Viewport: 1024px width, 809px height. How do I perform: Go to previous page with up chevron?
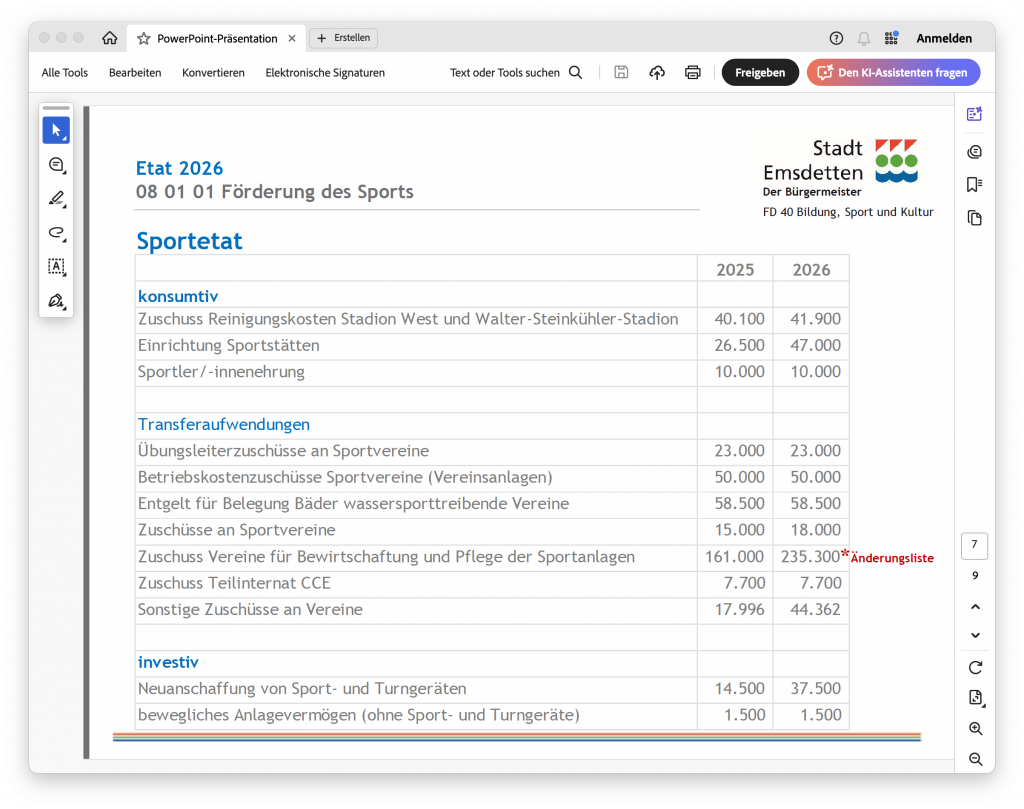975,607
